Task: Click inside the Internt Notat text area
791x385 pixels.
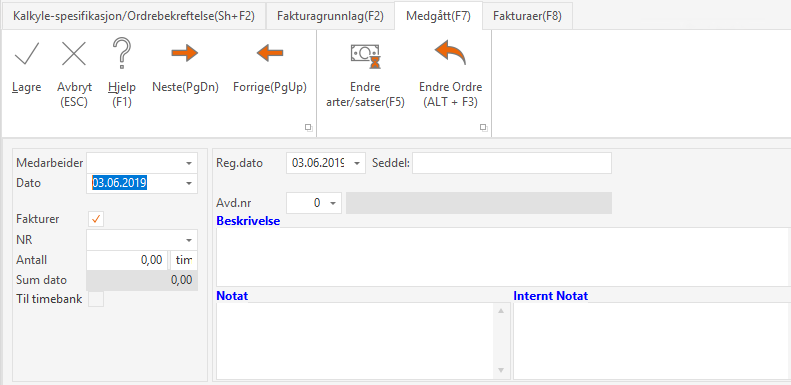Action: (652, 341)
